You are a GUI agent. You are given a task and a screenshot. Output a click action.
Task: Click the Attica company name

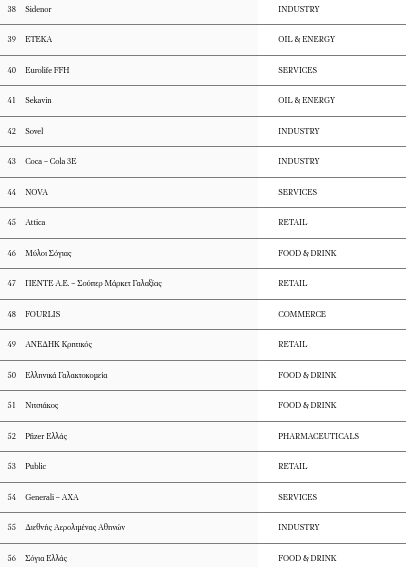pos(35,222)
